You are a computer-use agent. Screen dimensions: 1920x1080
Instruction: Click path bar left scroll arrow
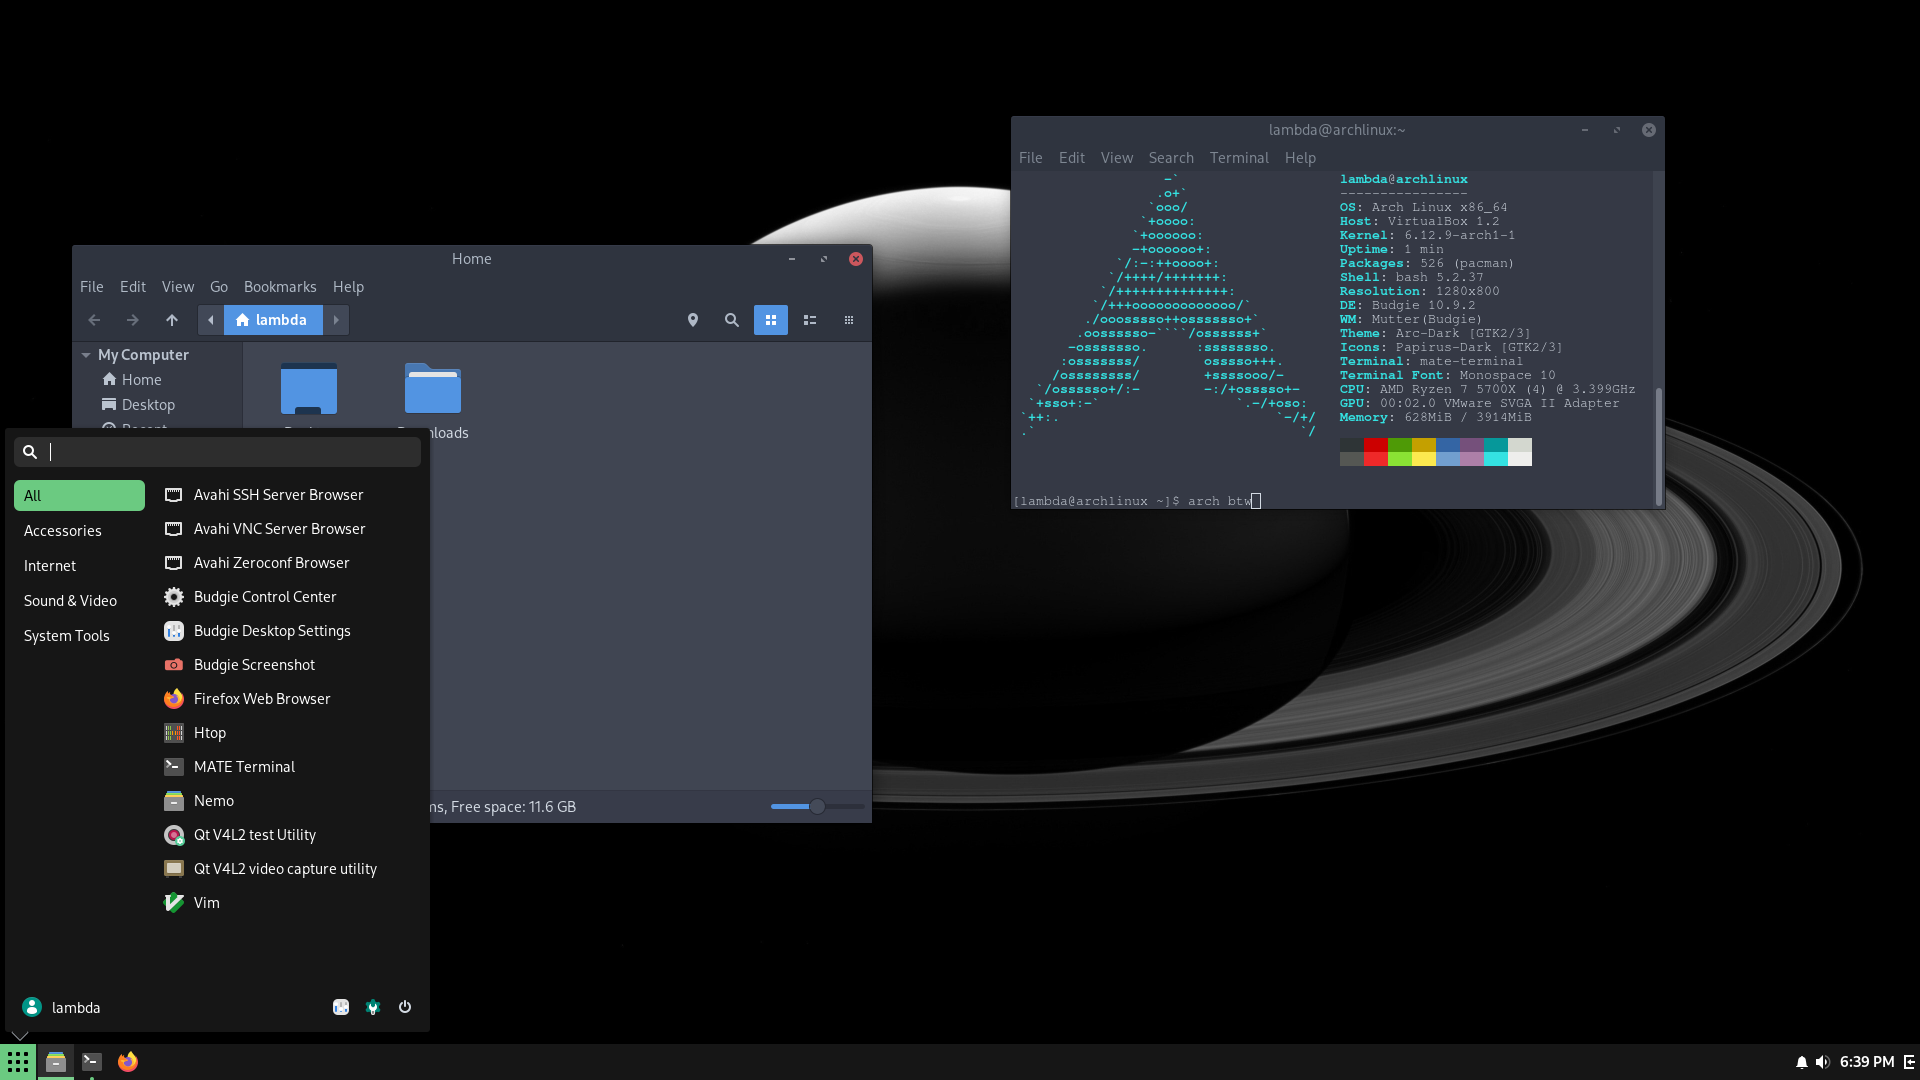(x=210, y=320)
